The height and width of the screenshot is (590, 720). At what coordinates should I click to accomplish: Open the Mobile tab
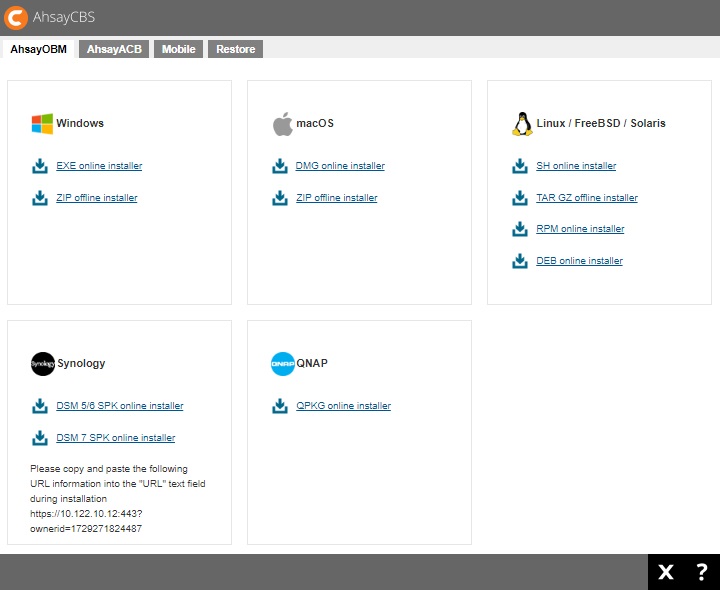tap(179, 49)
